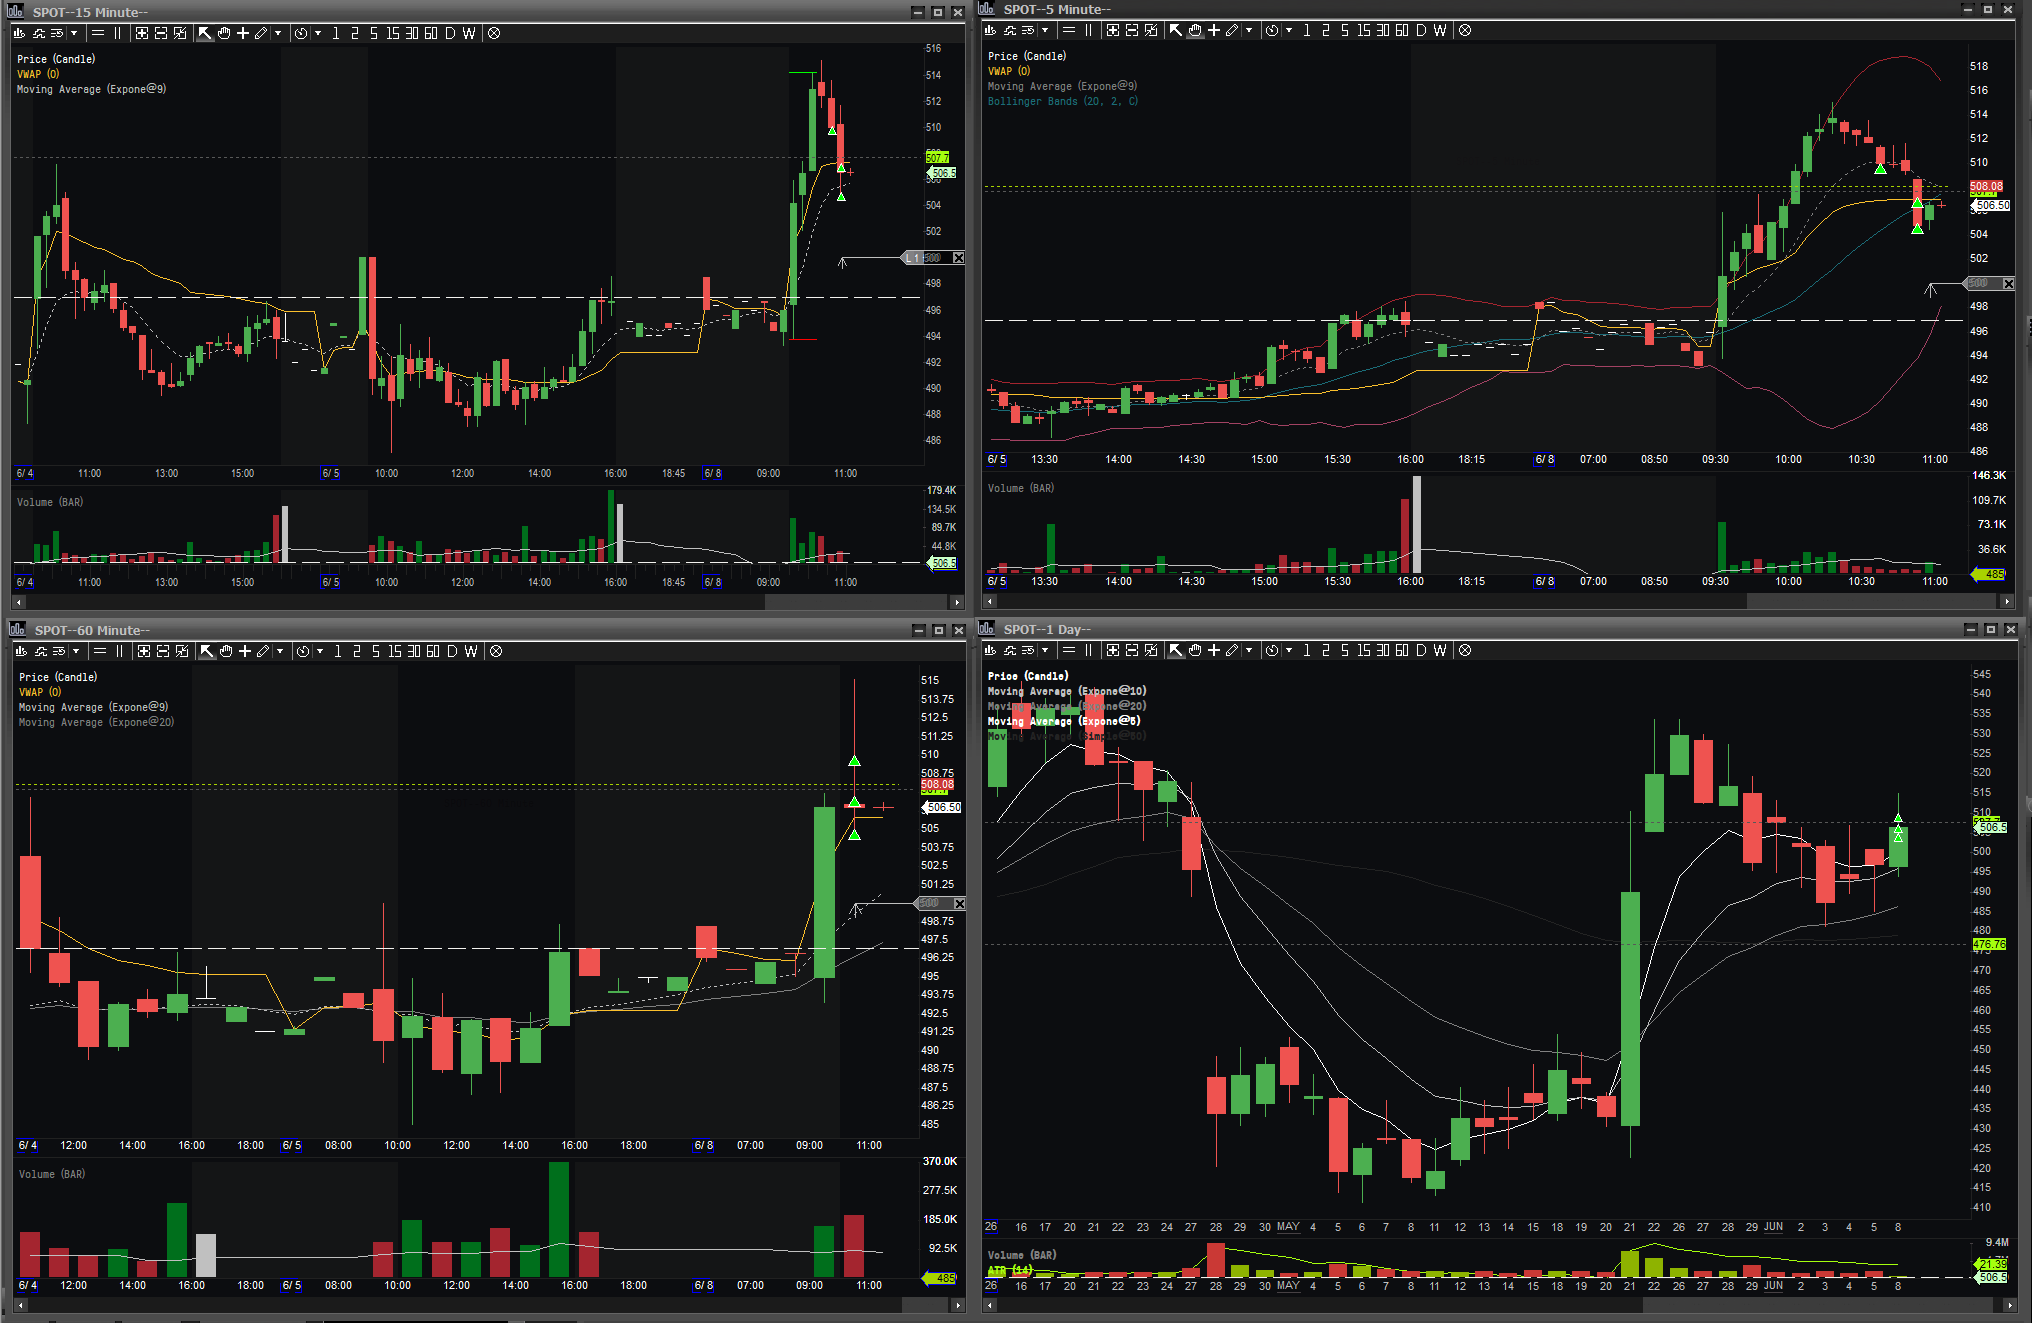Click the SPOT--5 Minute-- window title
The height and width of the screenshot is (1323, 2032).
click(x=1057, y=9)
